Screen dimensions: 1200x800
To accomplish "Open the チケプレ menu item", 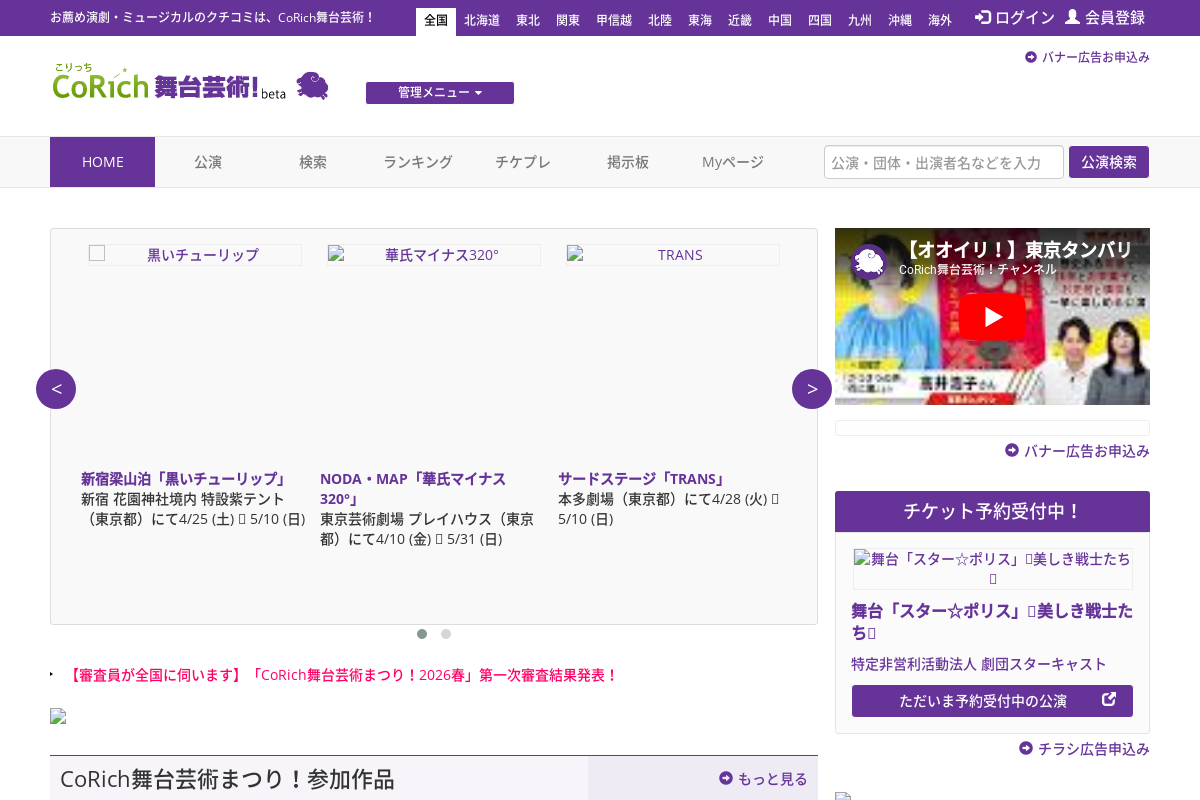I will 523,162.
